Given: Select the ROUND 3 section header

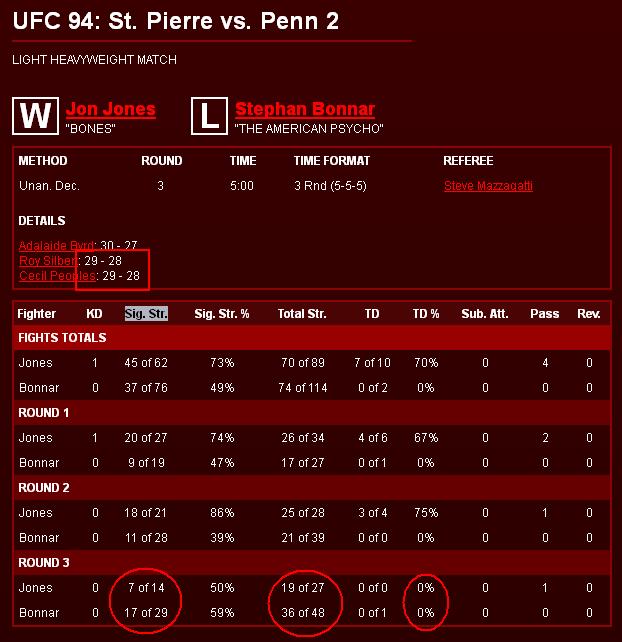Looking at the screenshot, I should click(44, 563).
